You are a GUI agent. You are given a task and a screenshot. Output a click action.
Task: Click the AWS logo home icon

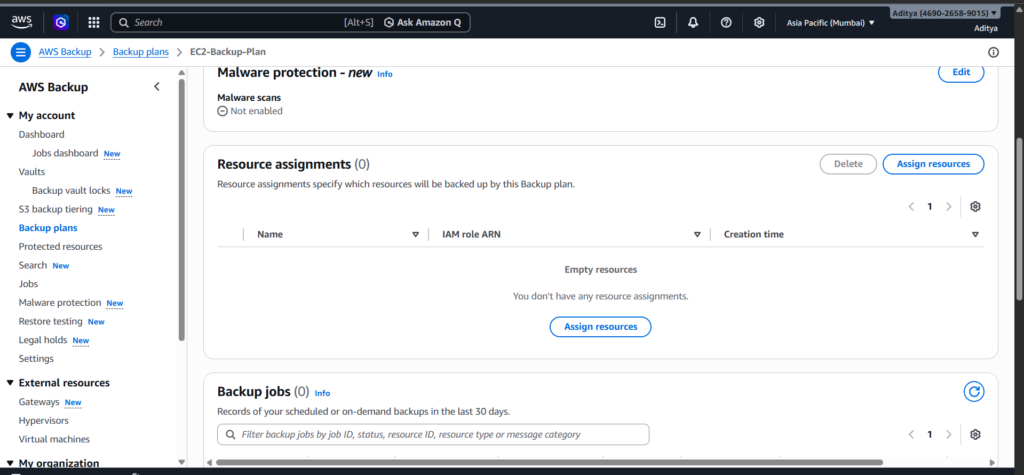22,22
